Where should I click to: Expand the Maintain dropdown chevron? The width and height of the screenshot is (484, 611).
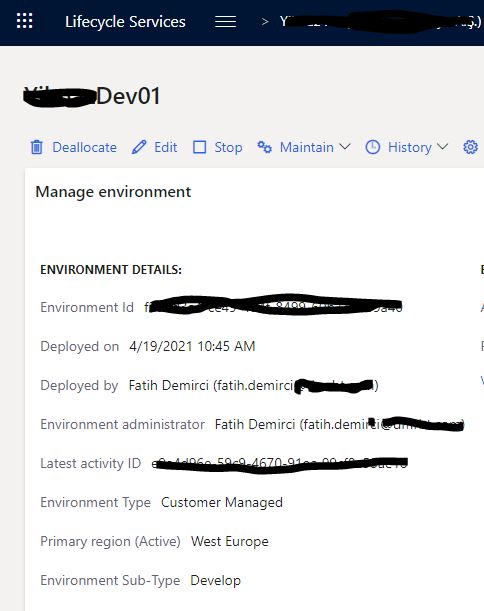point(345,147)
